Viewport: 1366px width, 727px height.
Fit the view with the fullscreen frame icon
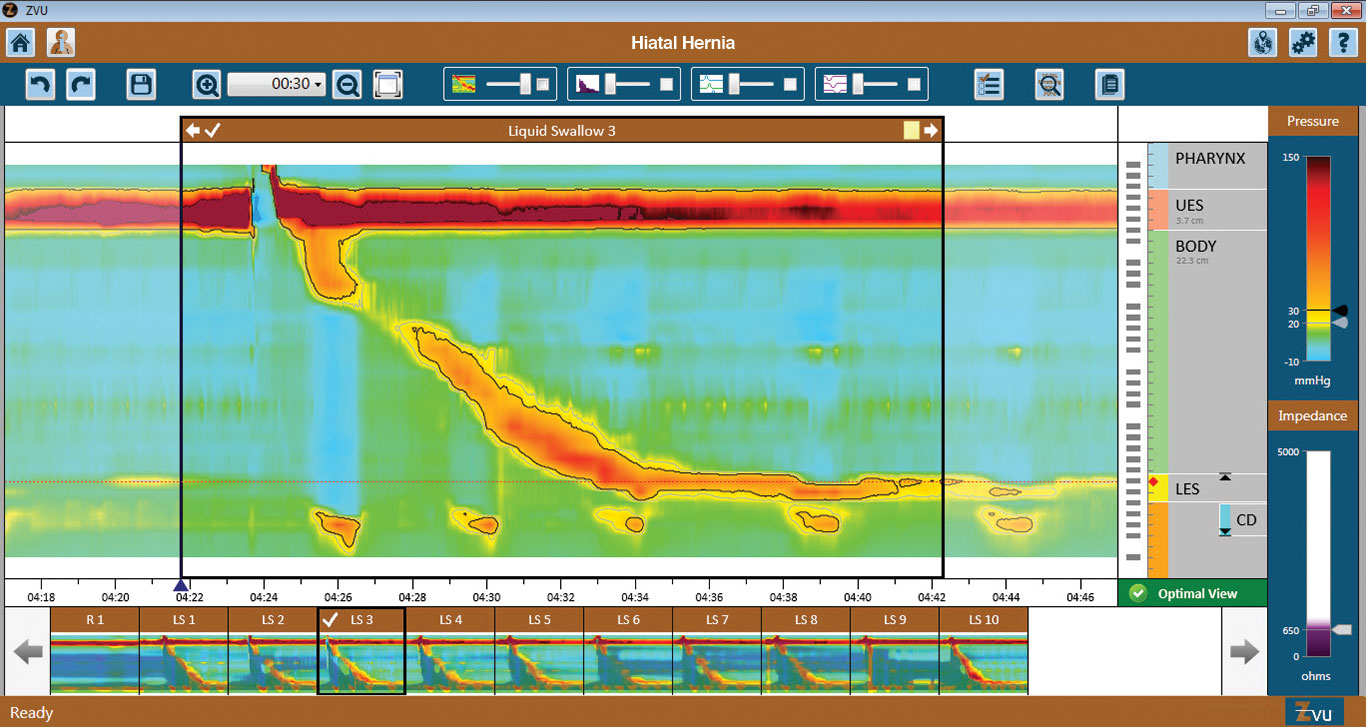pos(388,84)
